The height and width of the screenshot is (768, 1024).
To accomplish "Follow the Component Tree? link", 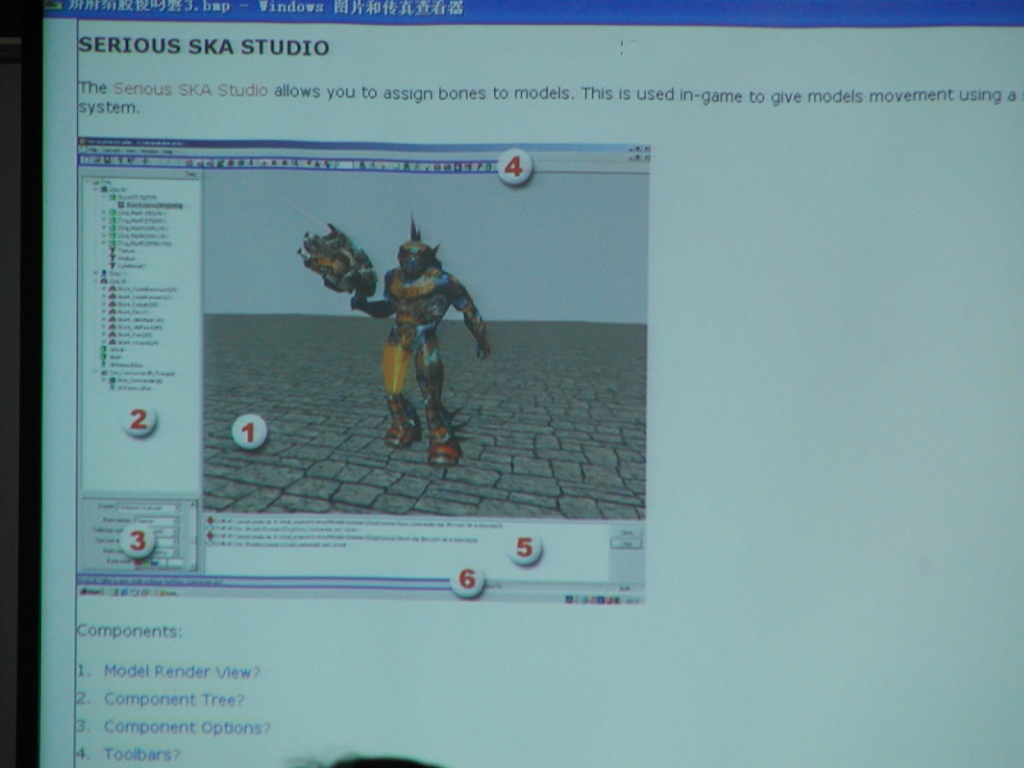I will [x=173, y=700].
